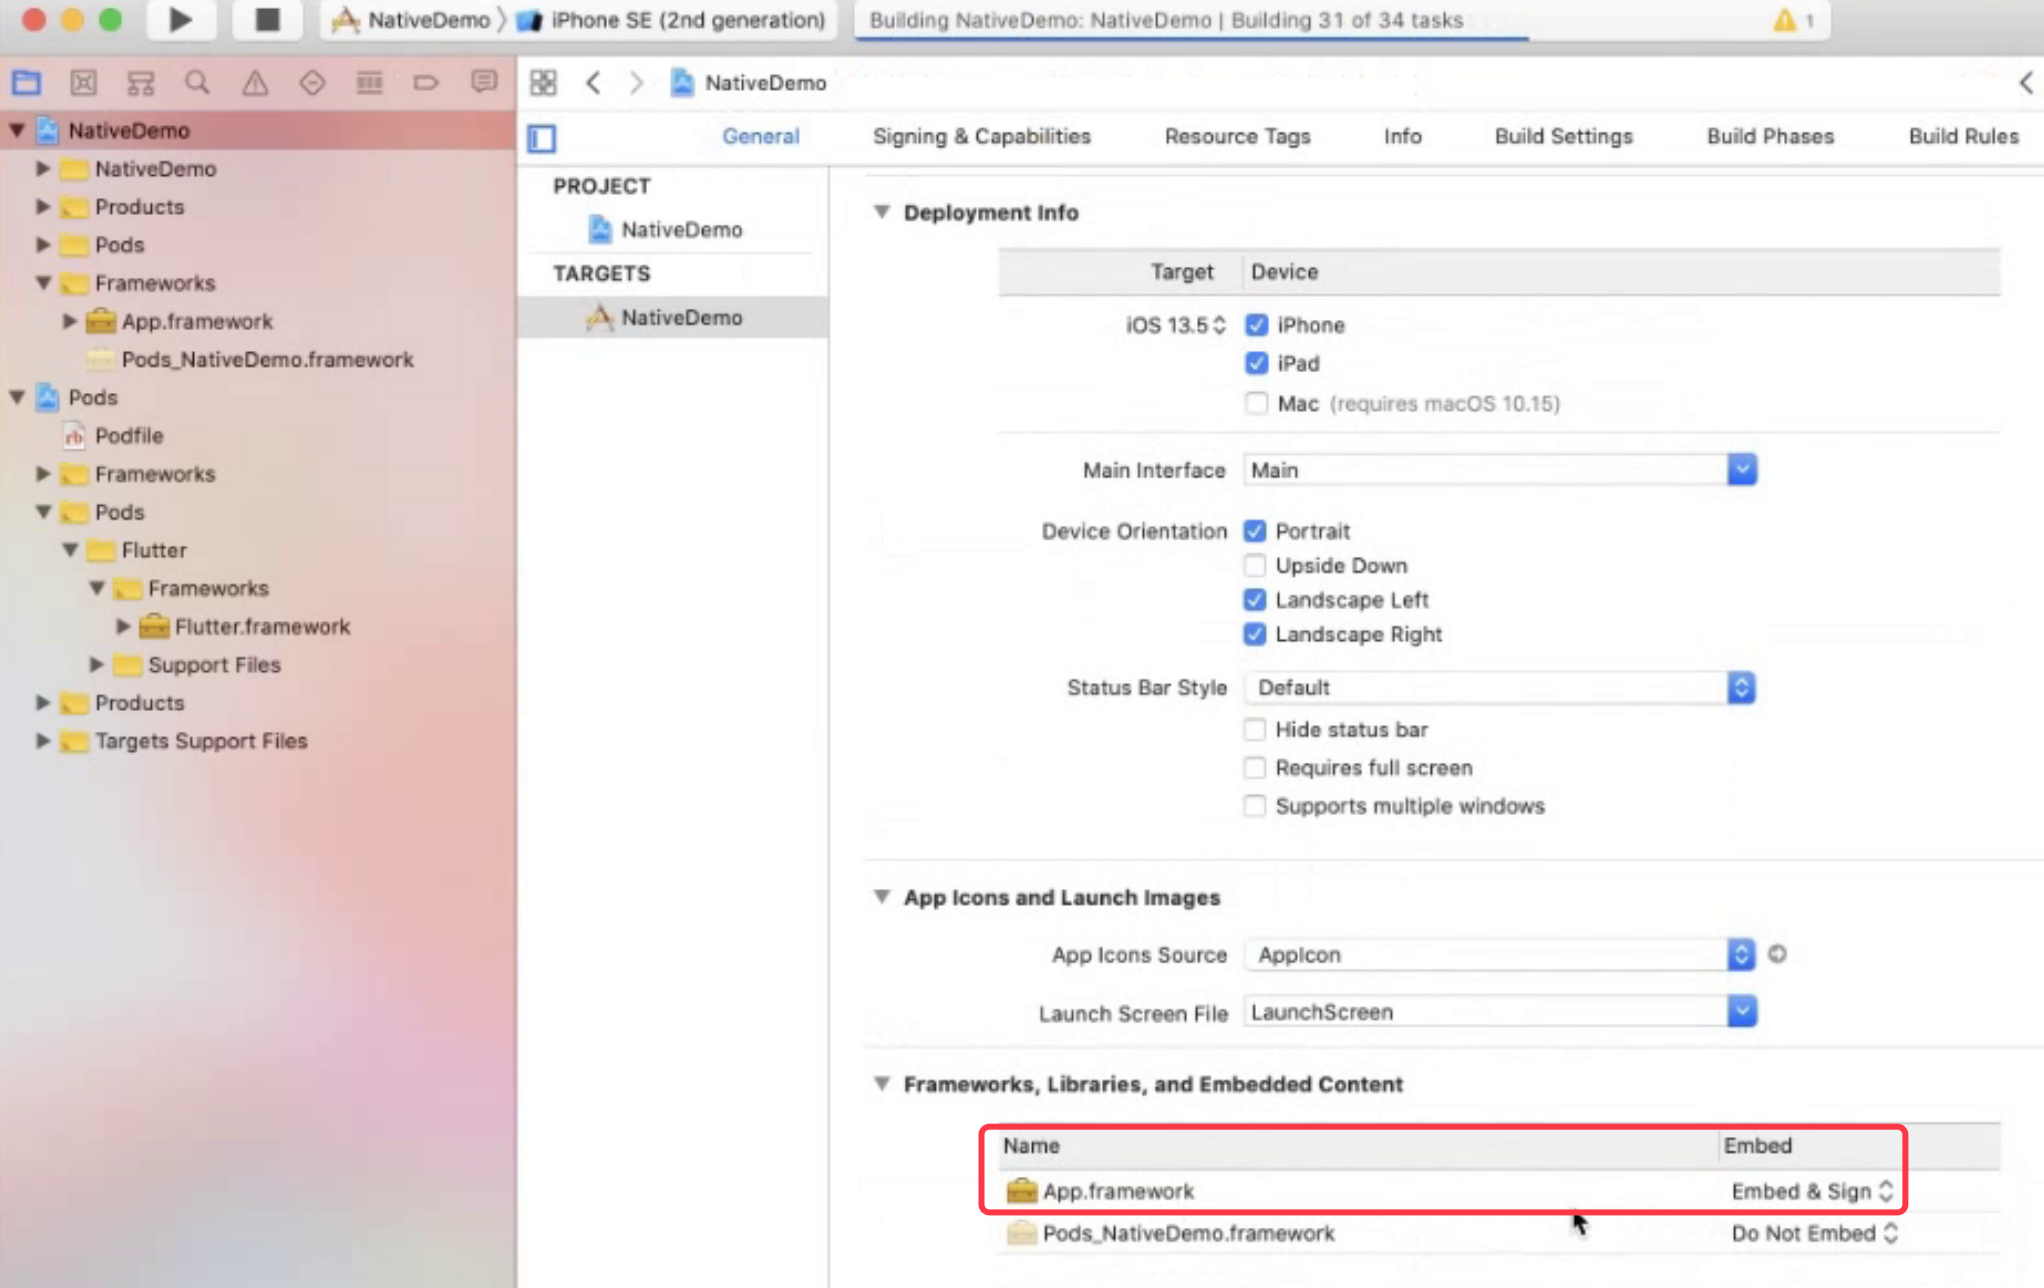
Task: Expand Targets Support Files folder
Action: (x=43, y=741)
